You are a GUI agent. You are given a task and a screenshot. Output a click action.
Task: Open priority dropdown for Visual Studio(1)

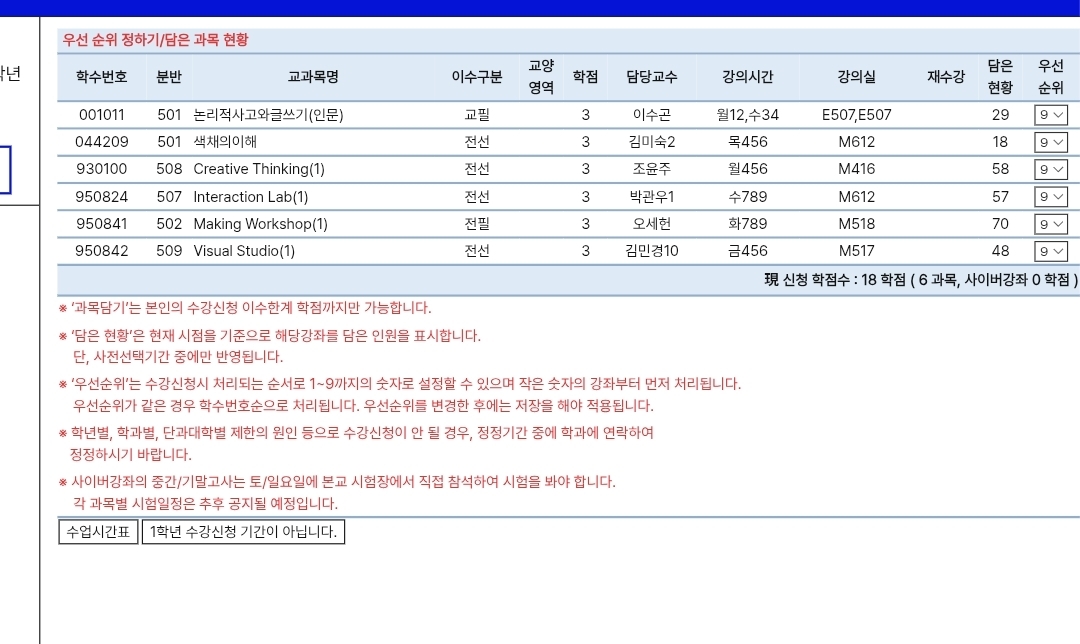(1051, 251)
